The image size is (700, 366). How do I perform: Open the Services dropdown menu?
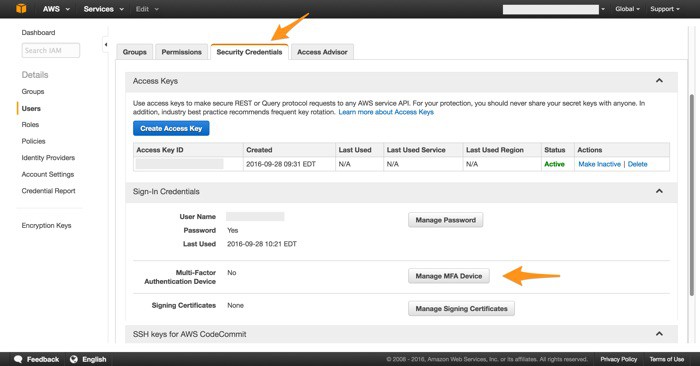[x=104, y=9]
